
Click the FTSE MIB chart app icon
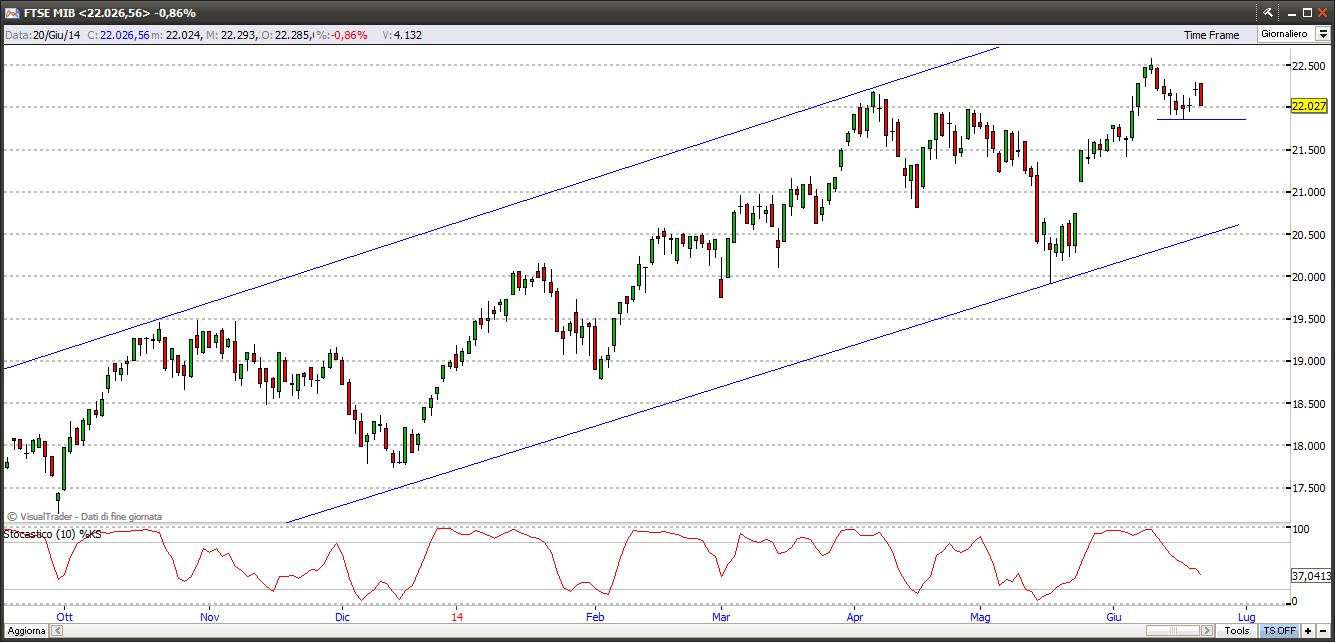[x=12, y=12]
